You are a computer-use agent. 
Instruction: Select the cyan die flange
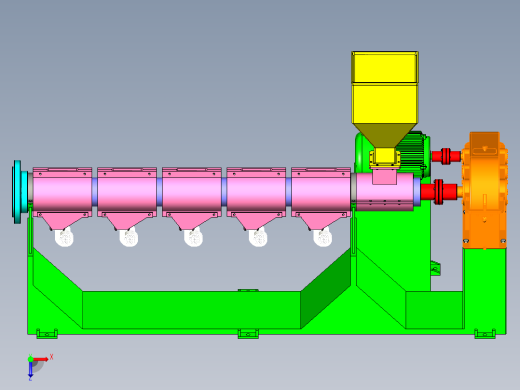coord(20,192)
